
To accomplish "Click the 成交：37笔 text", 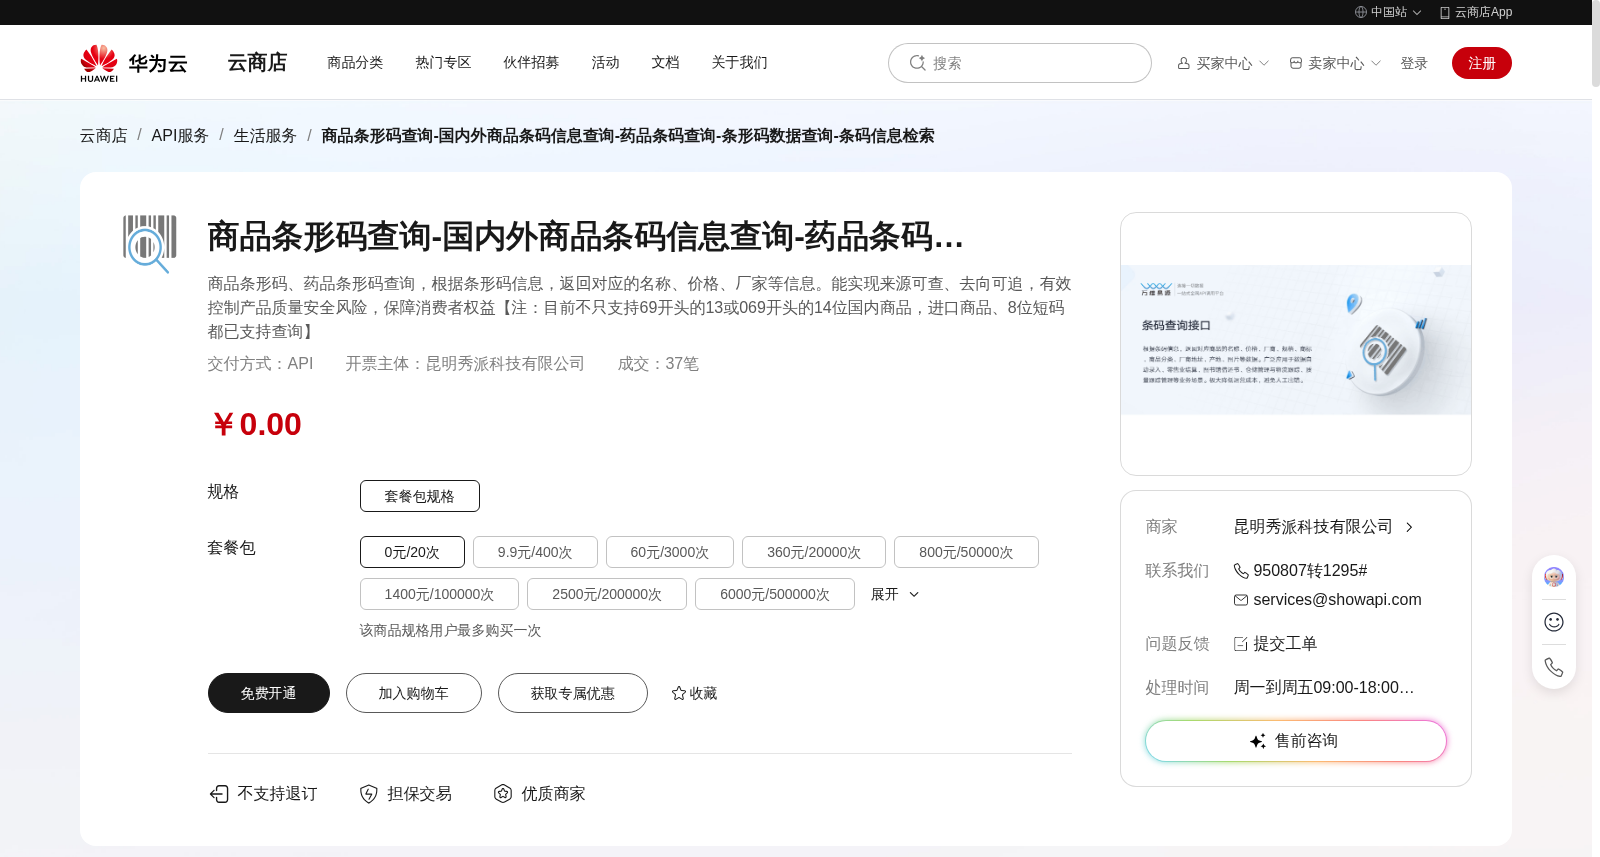I will pos(658,364).
